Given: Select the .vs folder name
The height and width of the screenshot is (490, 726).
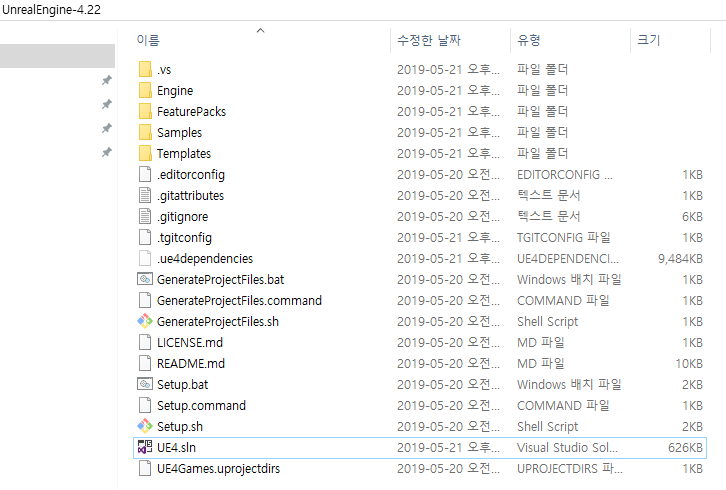Looking at the screenshot, I should pyautogui.click(x=164, y=69).
